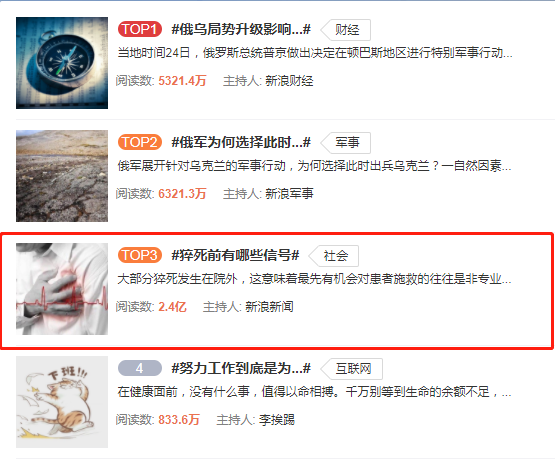Open the compass thumbnail image
Viewport: 555px width, 459px height.
click(62, 63)
